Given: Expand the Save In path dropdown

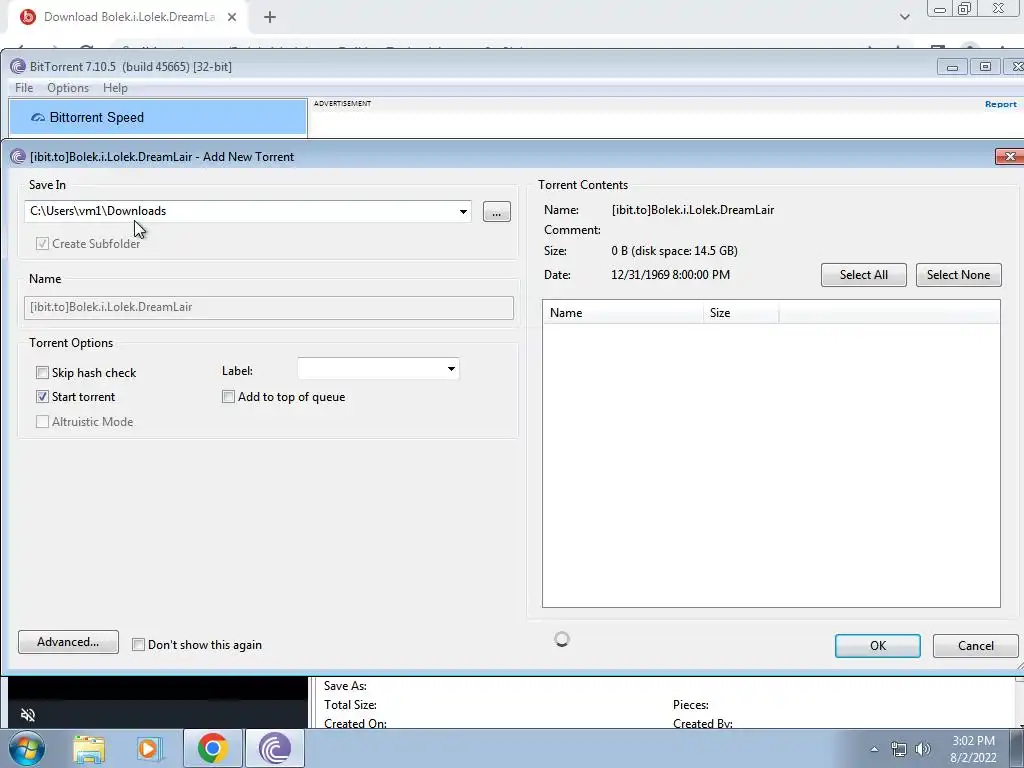Looking at the screenshot, I should (x=463, y=212).
